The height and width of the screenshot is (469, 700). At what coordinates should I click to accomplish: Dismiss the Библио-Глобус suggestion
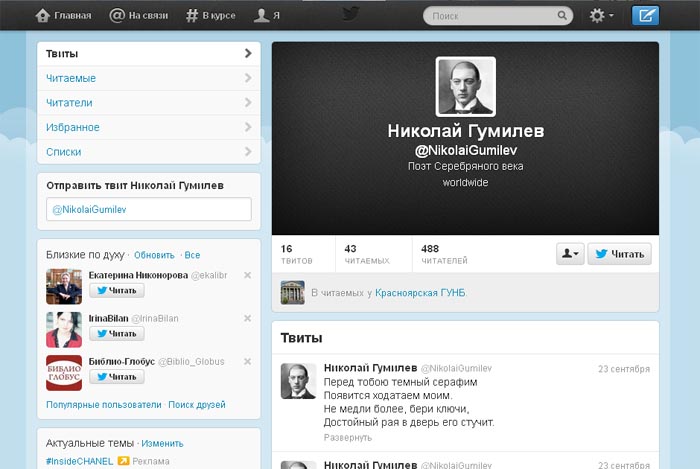(x=247, y=361)
